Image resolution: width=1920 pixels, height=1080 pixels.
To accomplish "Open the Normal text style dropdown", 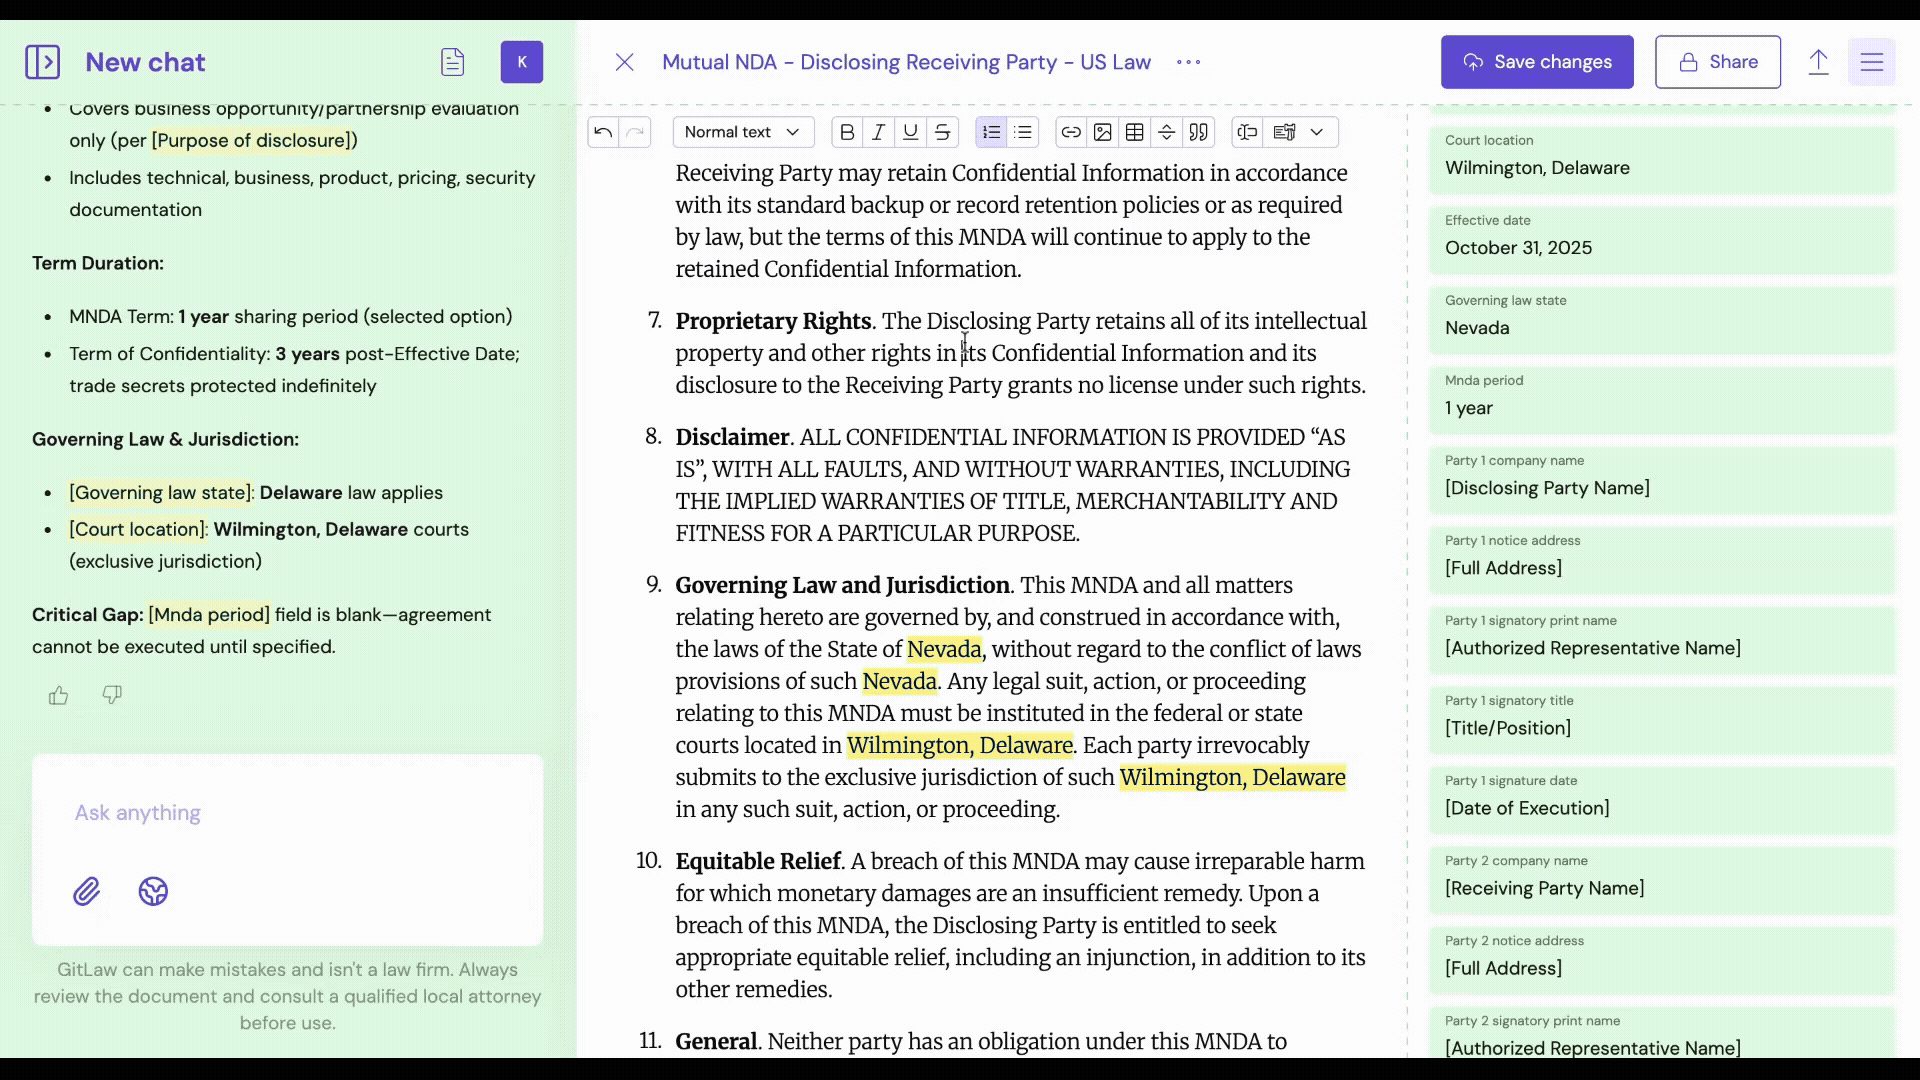I will [742, 132].
